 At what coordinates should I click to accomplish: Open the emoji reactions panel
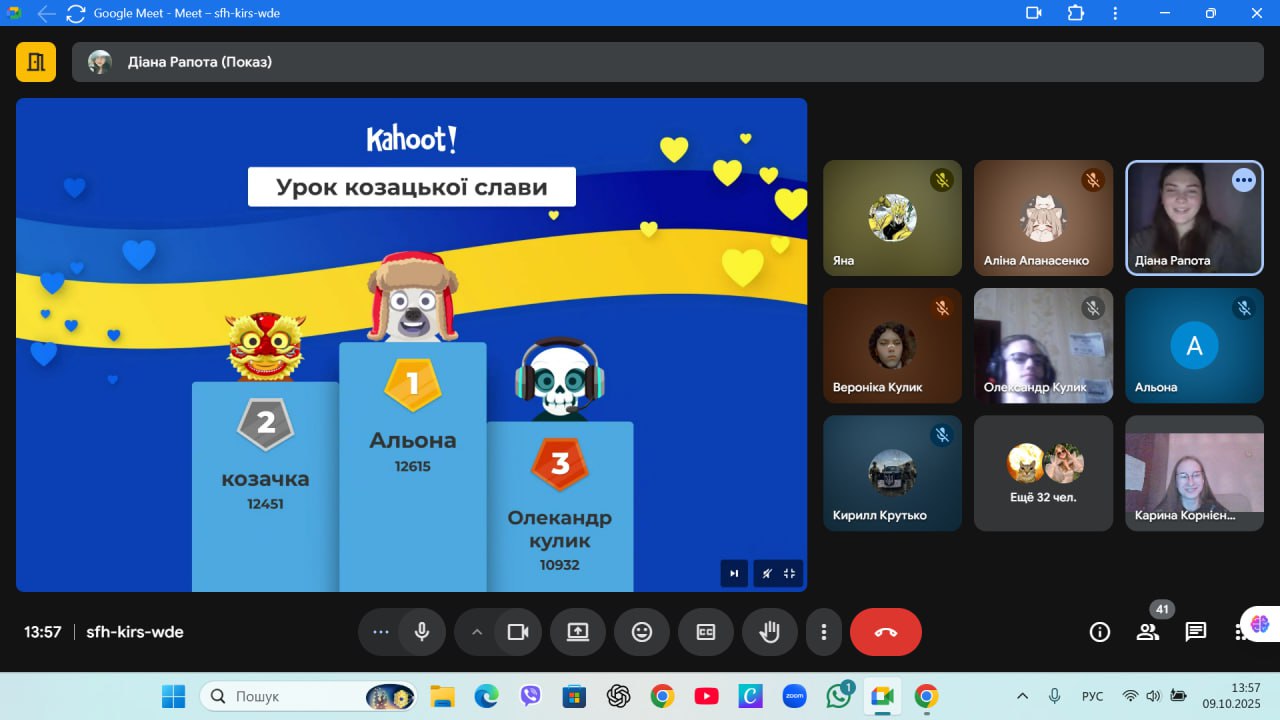pyautogui.click(x=642, y=632)
